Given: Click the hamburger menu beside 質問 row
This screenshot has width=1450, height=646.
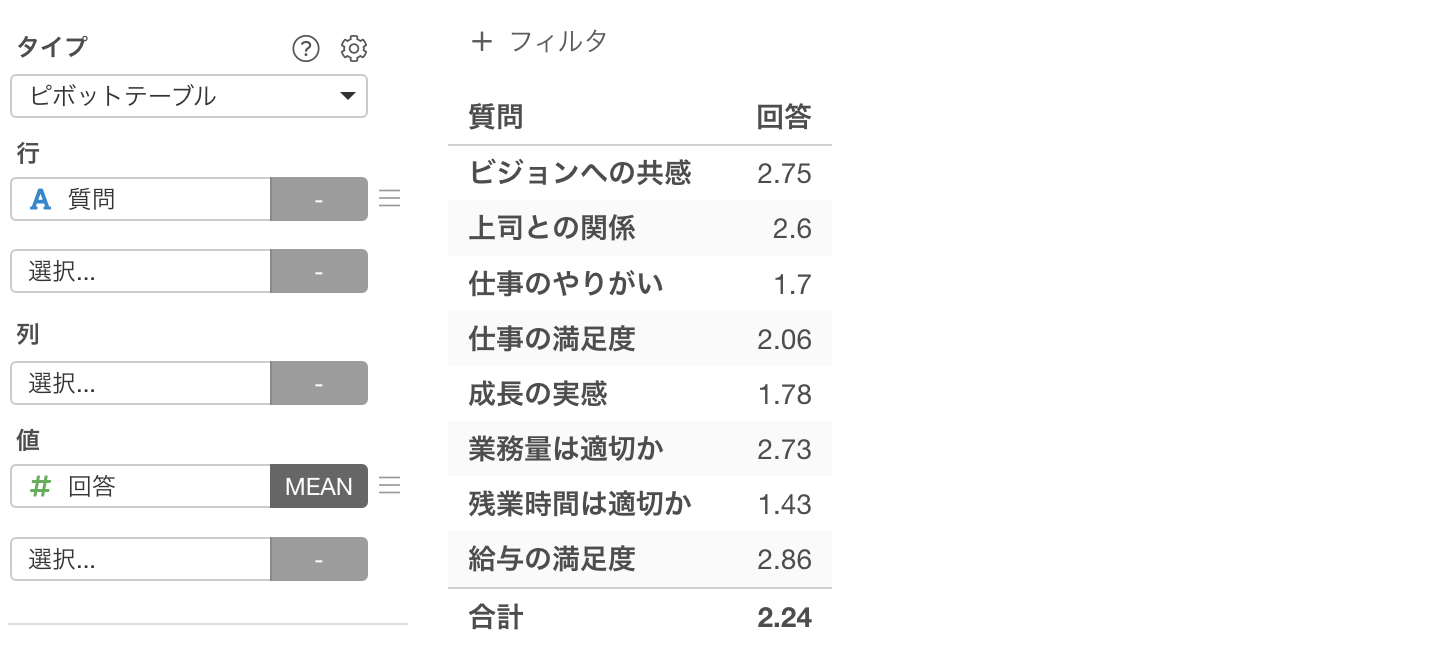Looking at the screenshot, I should (390, 199).
